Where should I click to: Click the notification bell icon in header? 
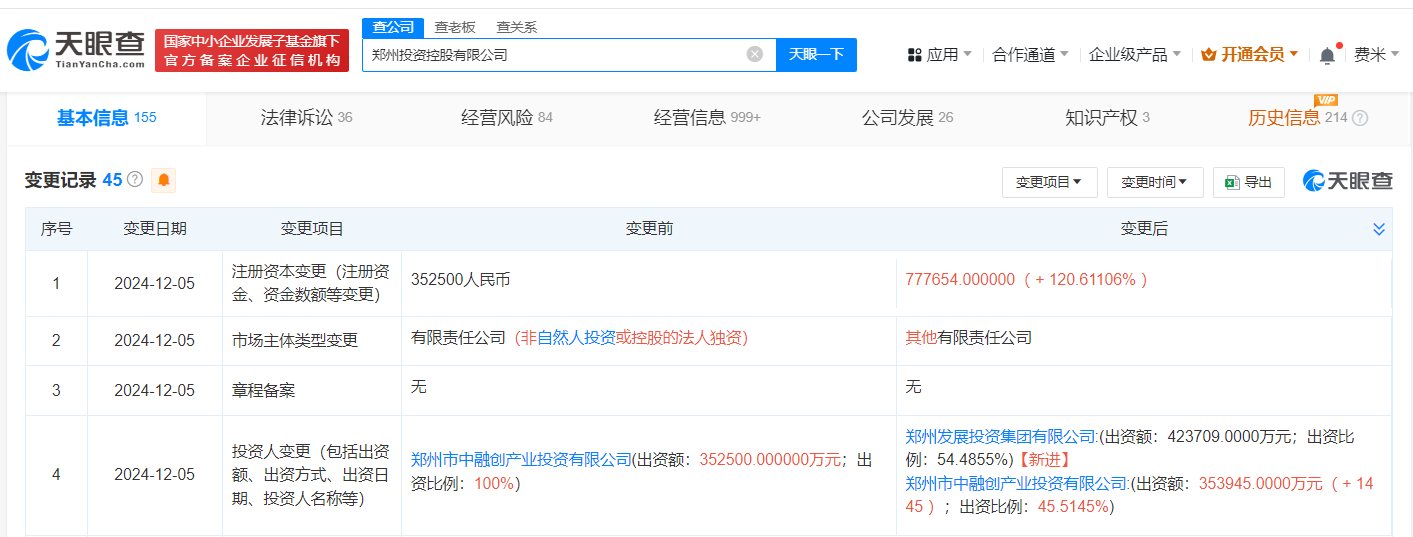coord(1327,55)
